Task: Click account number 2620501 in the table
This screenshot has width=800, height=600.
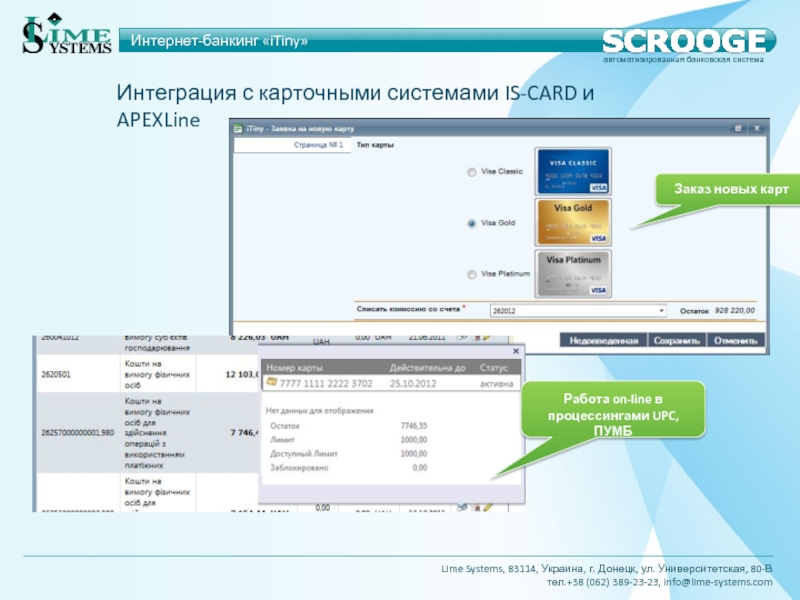Action: (56, 374)
